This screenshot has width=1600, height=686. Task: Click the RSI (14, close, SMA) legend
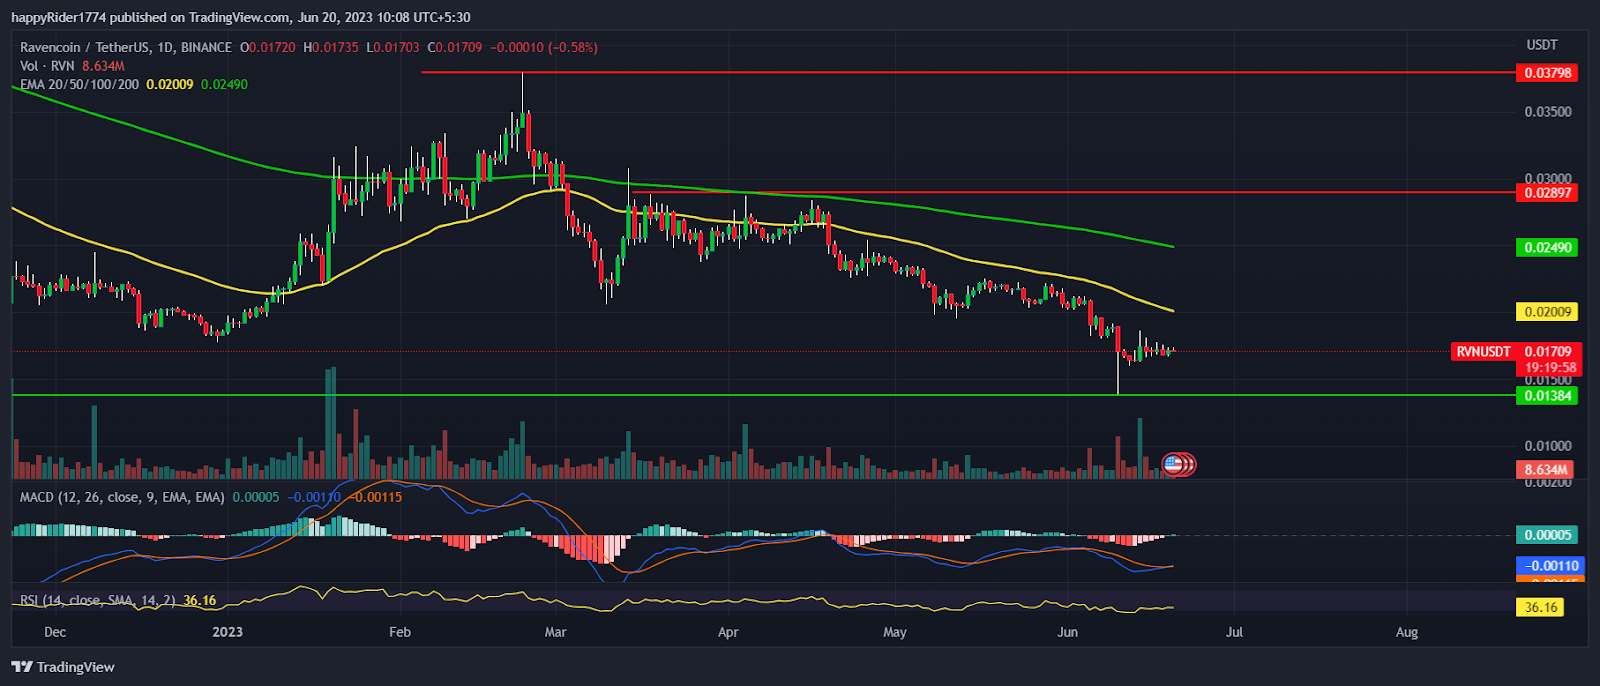(98, 600)
